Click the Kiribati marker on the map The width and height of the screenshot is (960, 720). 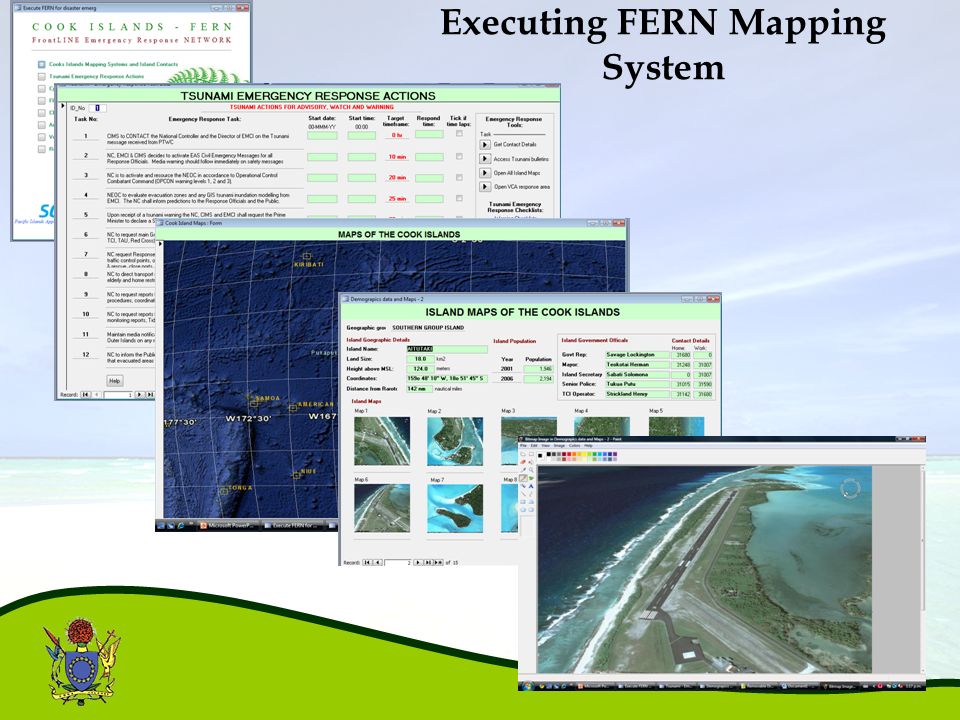click(x=307, y=256)
